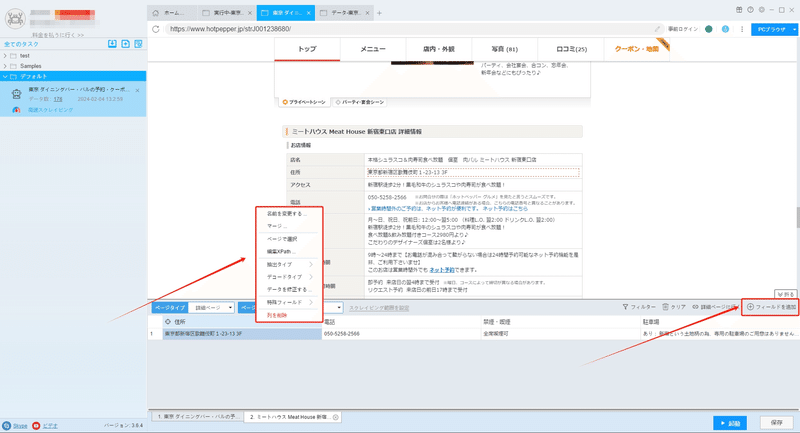Click the gift box icon in the title bar
This screenshot has height=433, width=800.
coord(739,10)
